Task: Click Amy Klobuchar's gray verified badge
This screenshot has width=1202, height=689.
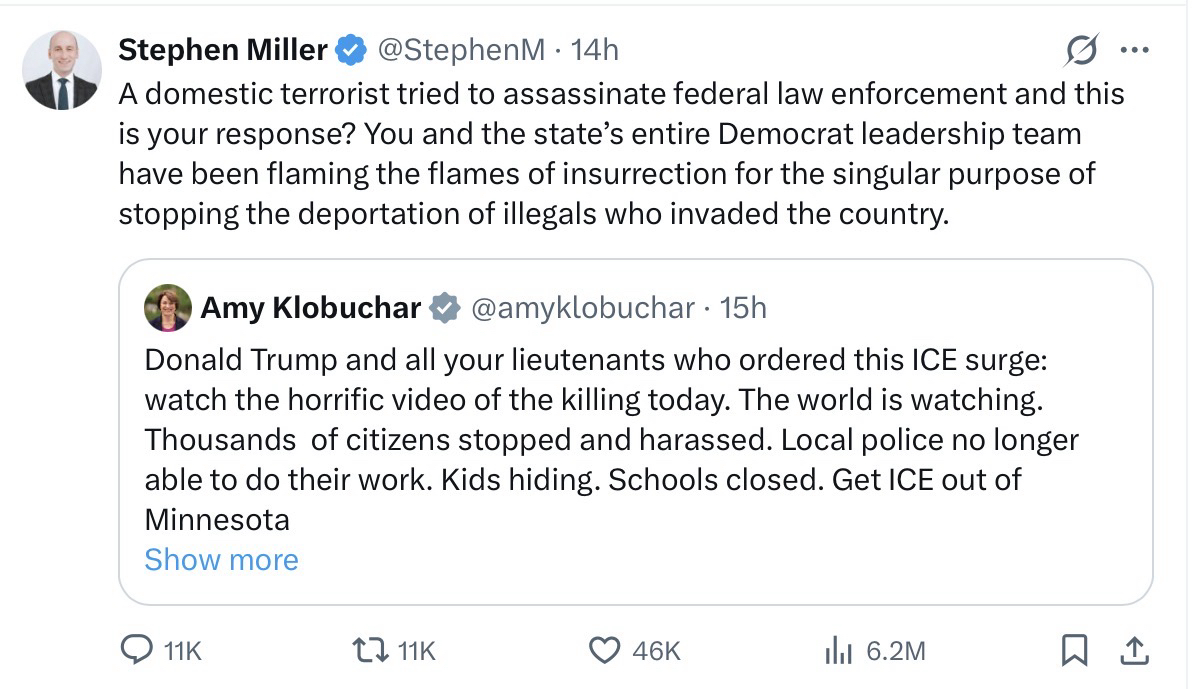Action: [443, 308]
